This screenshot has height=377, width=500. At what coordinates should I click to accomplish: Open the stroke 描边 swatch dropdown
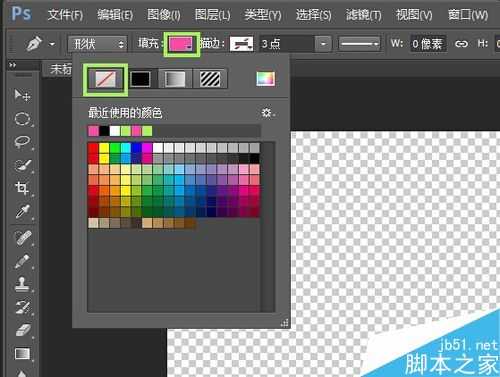point(242,44)
